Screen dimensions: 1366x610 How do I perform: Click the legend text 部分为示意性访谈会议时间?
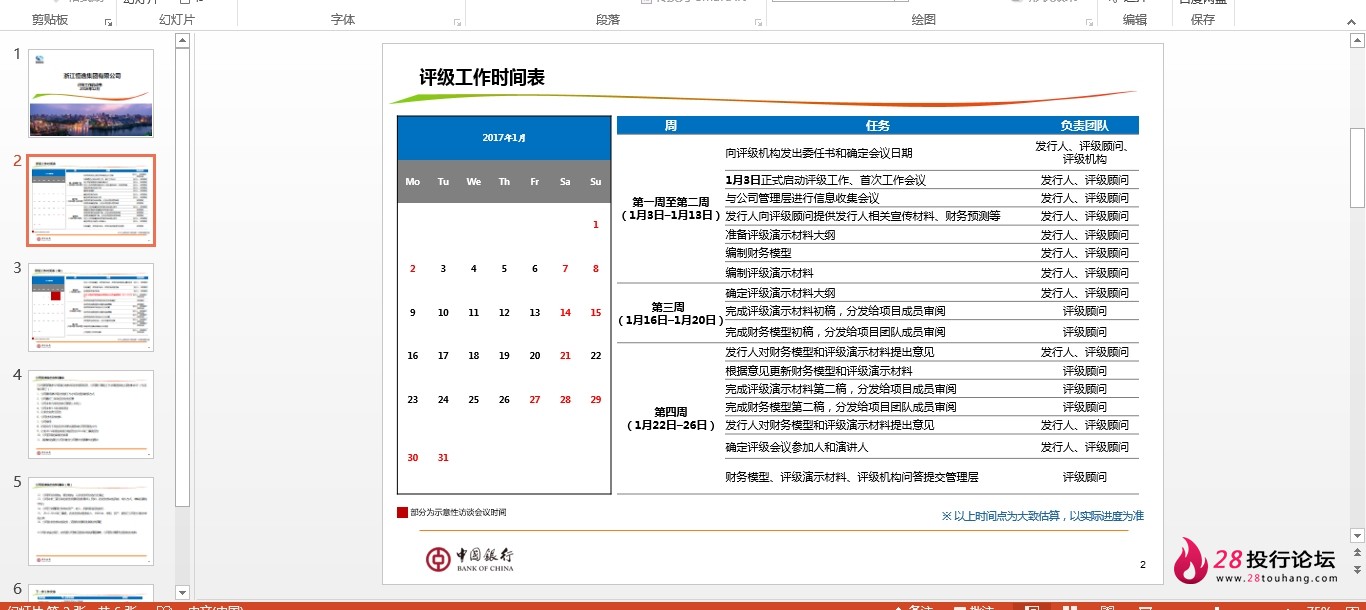click(x=458, y=512)
